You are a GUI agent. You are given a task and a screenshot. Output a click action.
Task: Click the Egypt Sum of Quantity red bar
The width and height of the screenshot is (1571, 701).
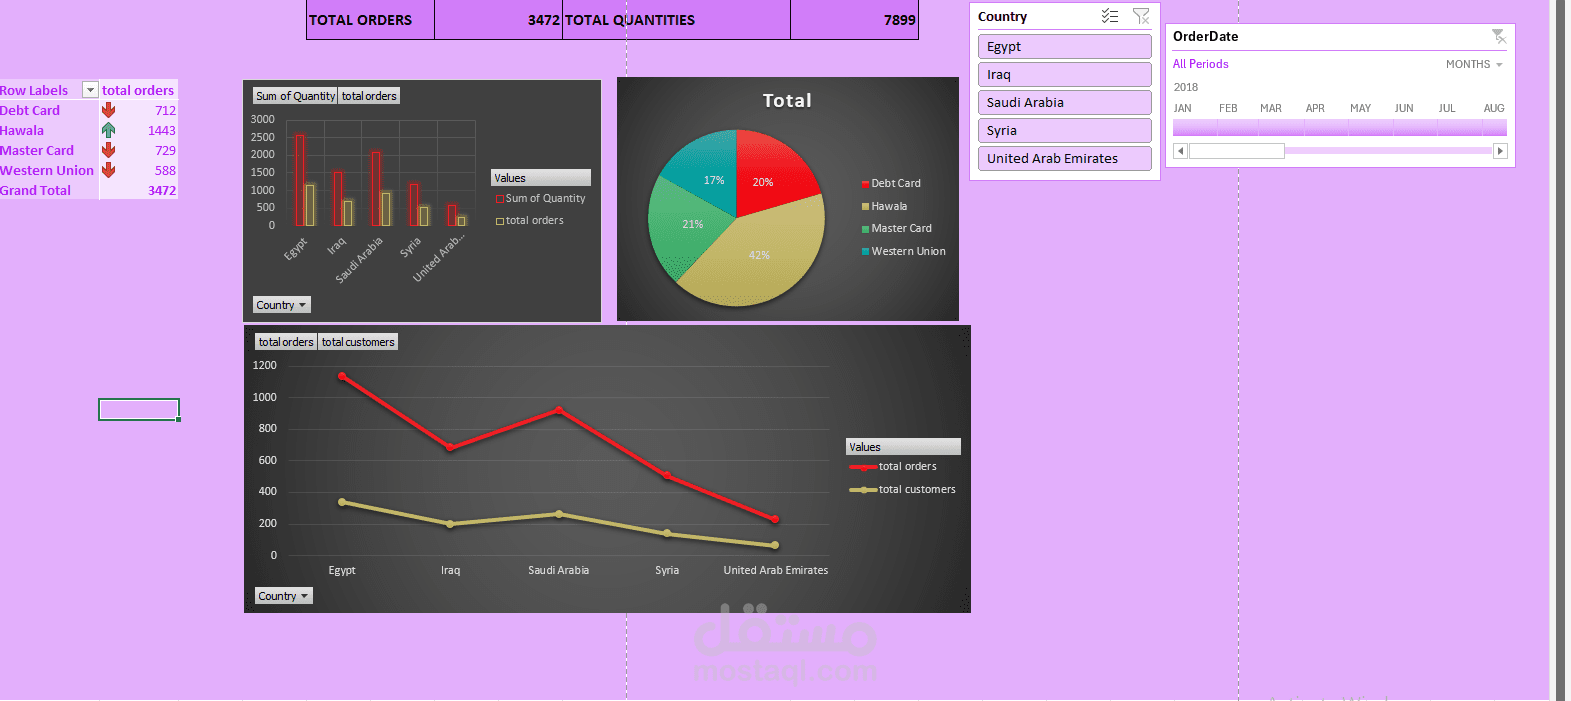[x=299, y=180]
